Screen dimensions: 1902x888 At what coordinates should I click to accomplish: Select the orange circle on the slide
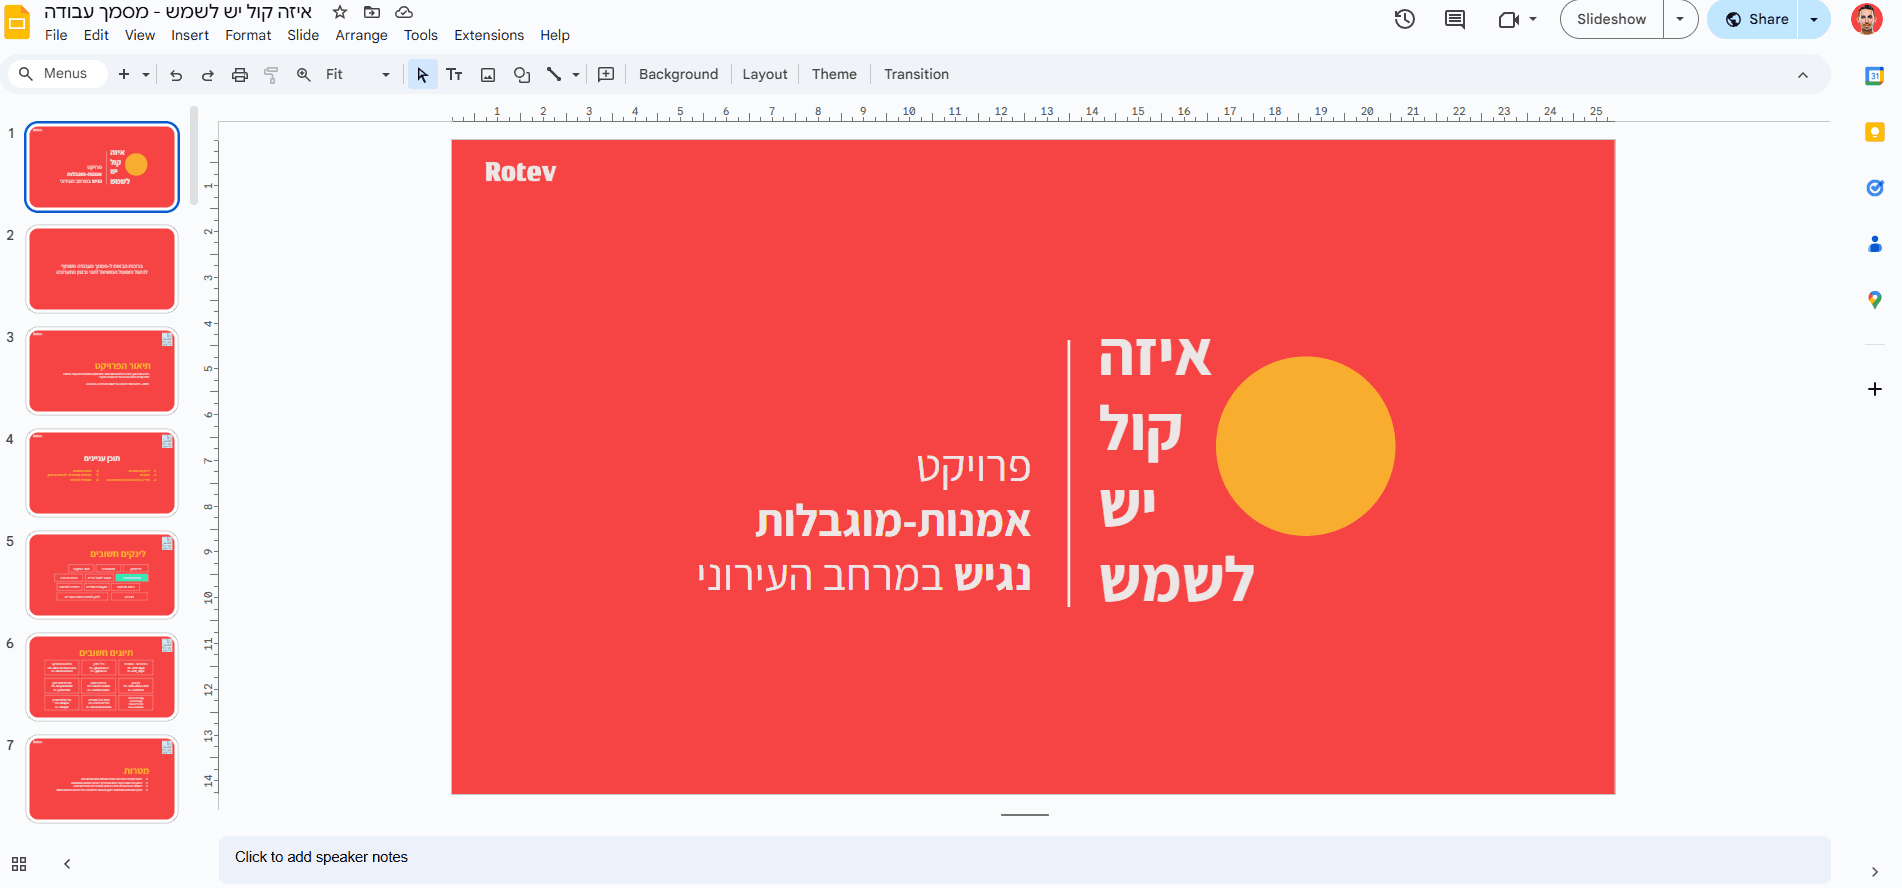1305,446
